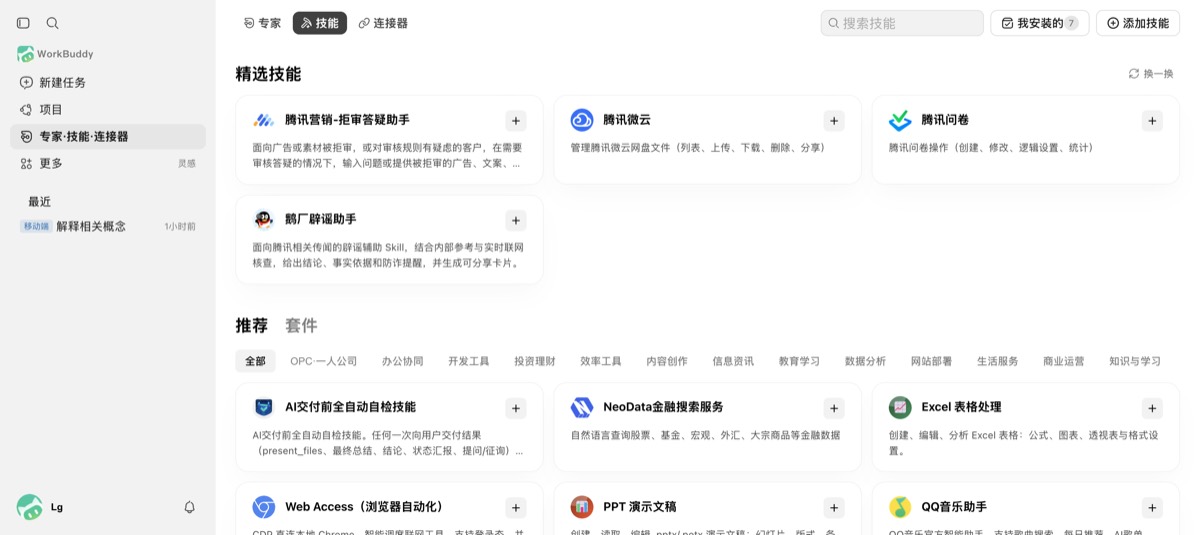Add Web Access skill with plus
Viewport: 1200px width, 535px height.
(516, 508)
